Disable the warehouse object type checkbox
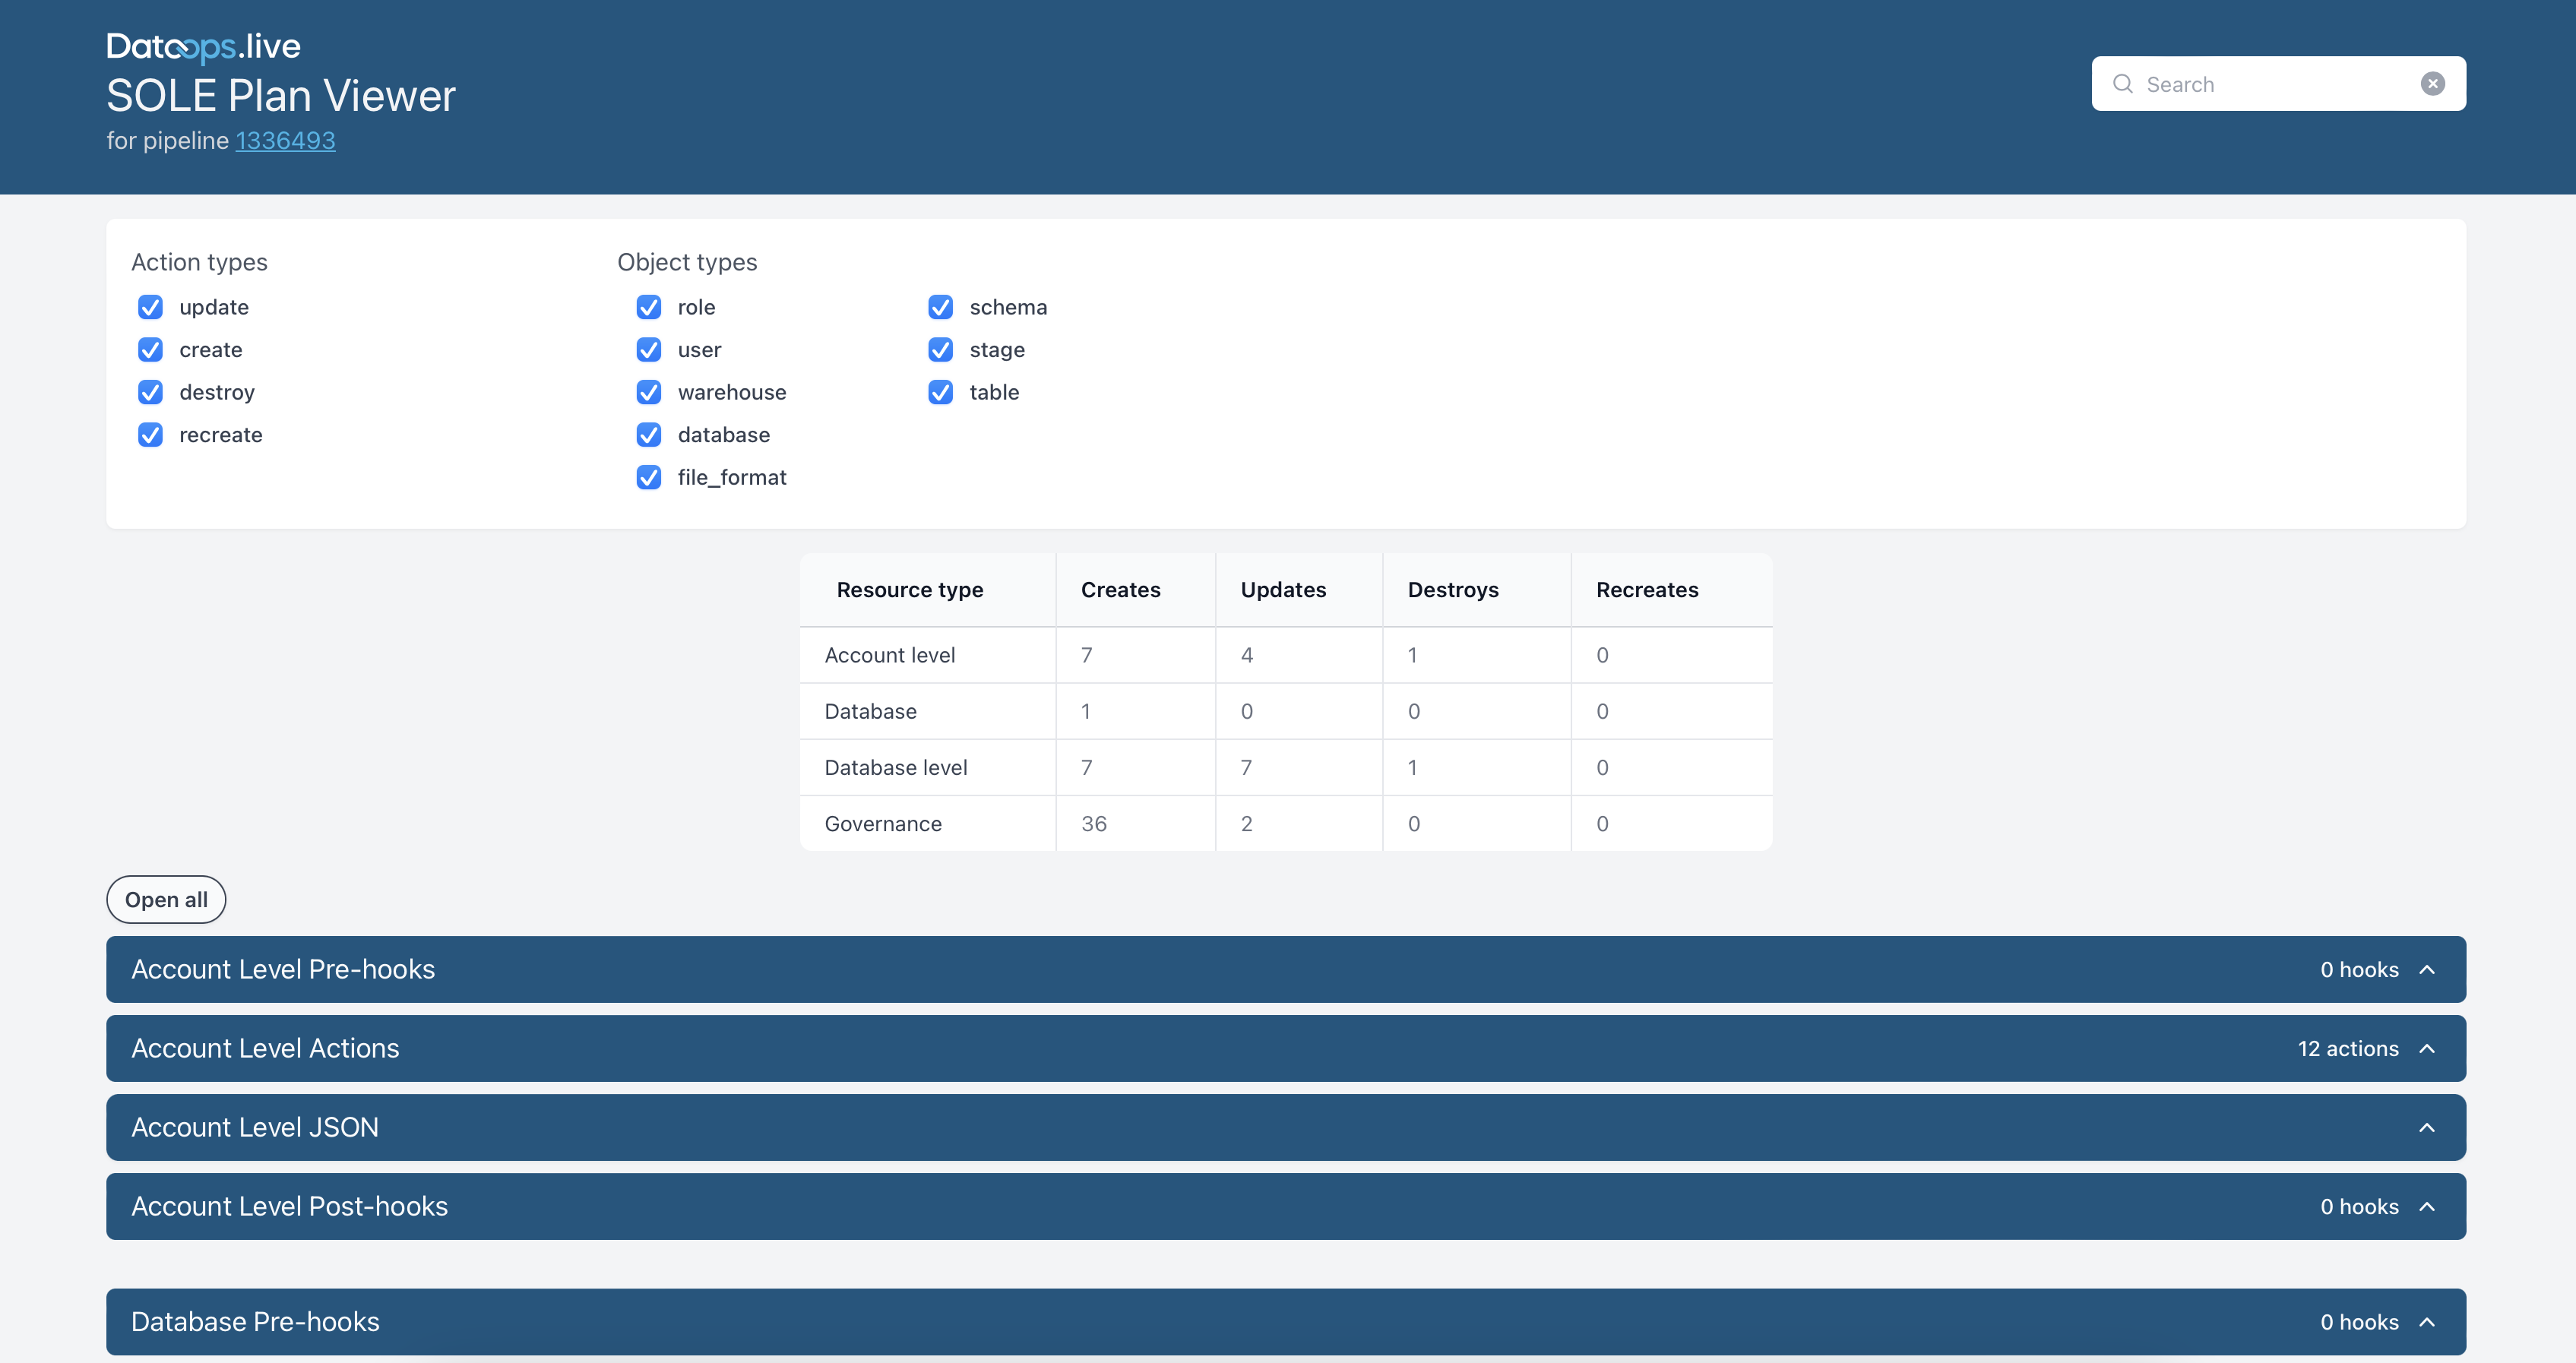The width and height of the screenshot is (2576, 1363). coord(649,392)
